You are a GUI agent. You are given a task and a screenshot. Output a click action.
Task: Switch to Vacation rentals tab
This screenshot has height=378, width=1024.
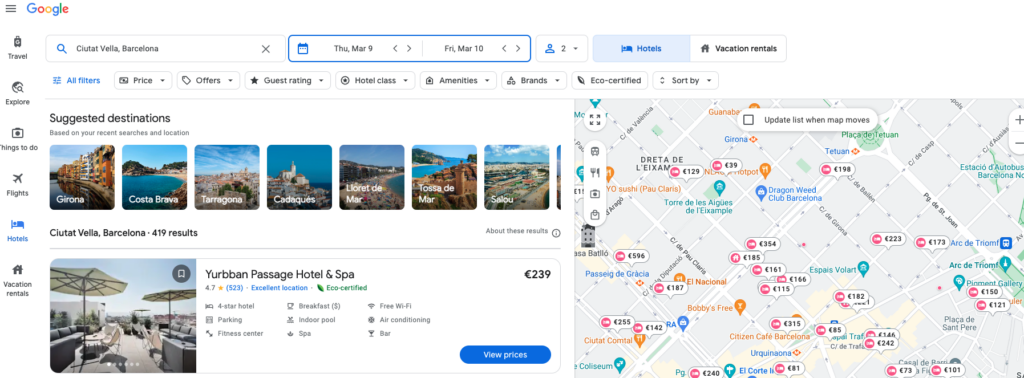coord(738,48)
